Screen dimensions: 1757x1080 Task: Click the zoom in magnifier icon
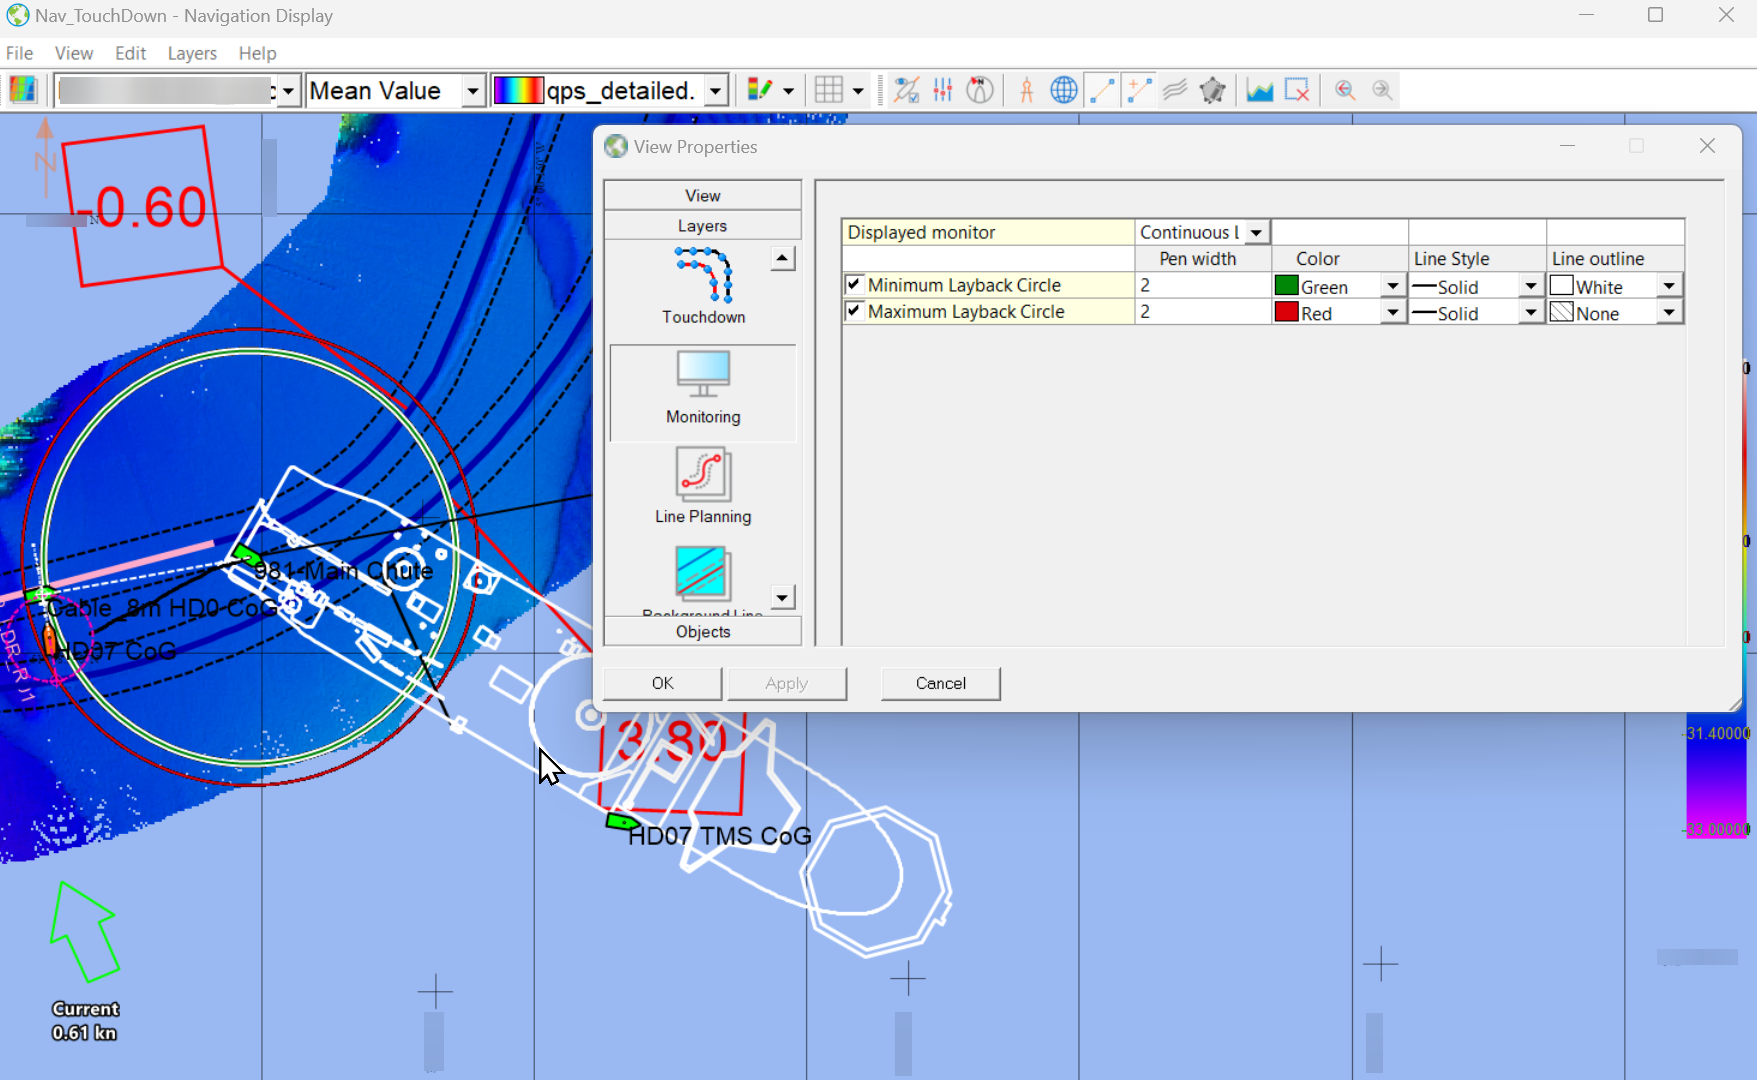tap(1345, 91)
